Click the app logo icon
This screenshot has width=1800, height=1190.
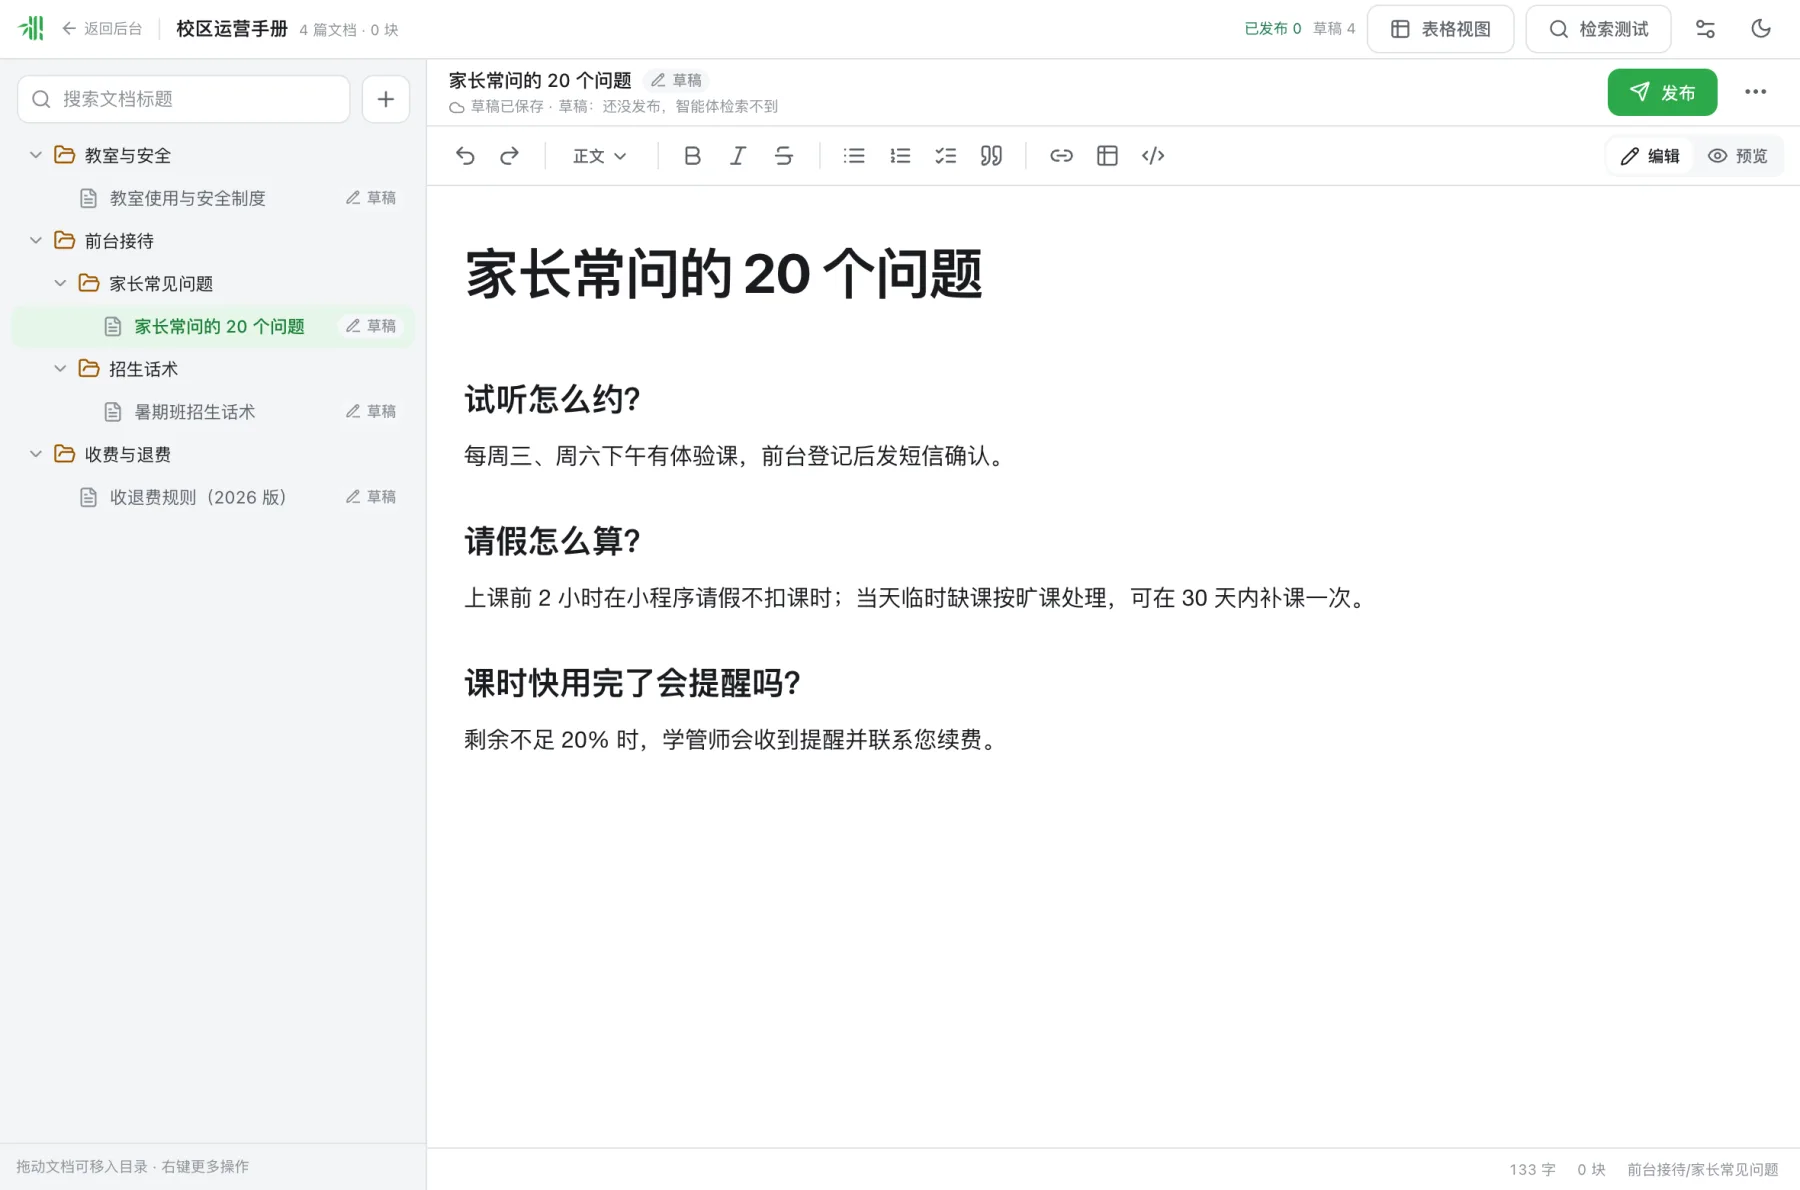pos(31,29)
